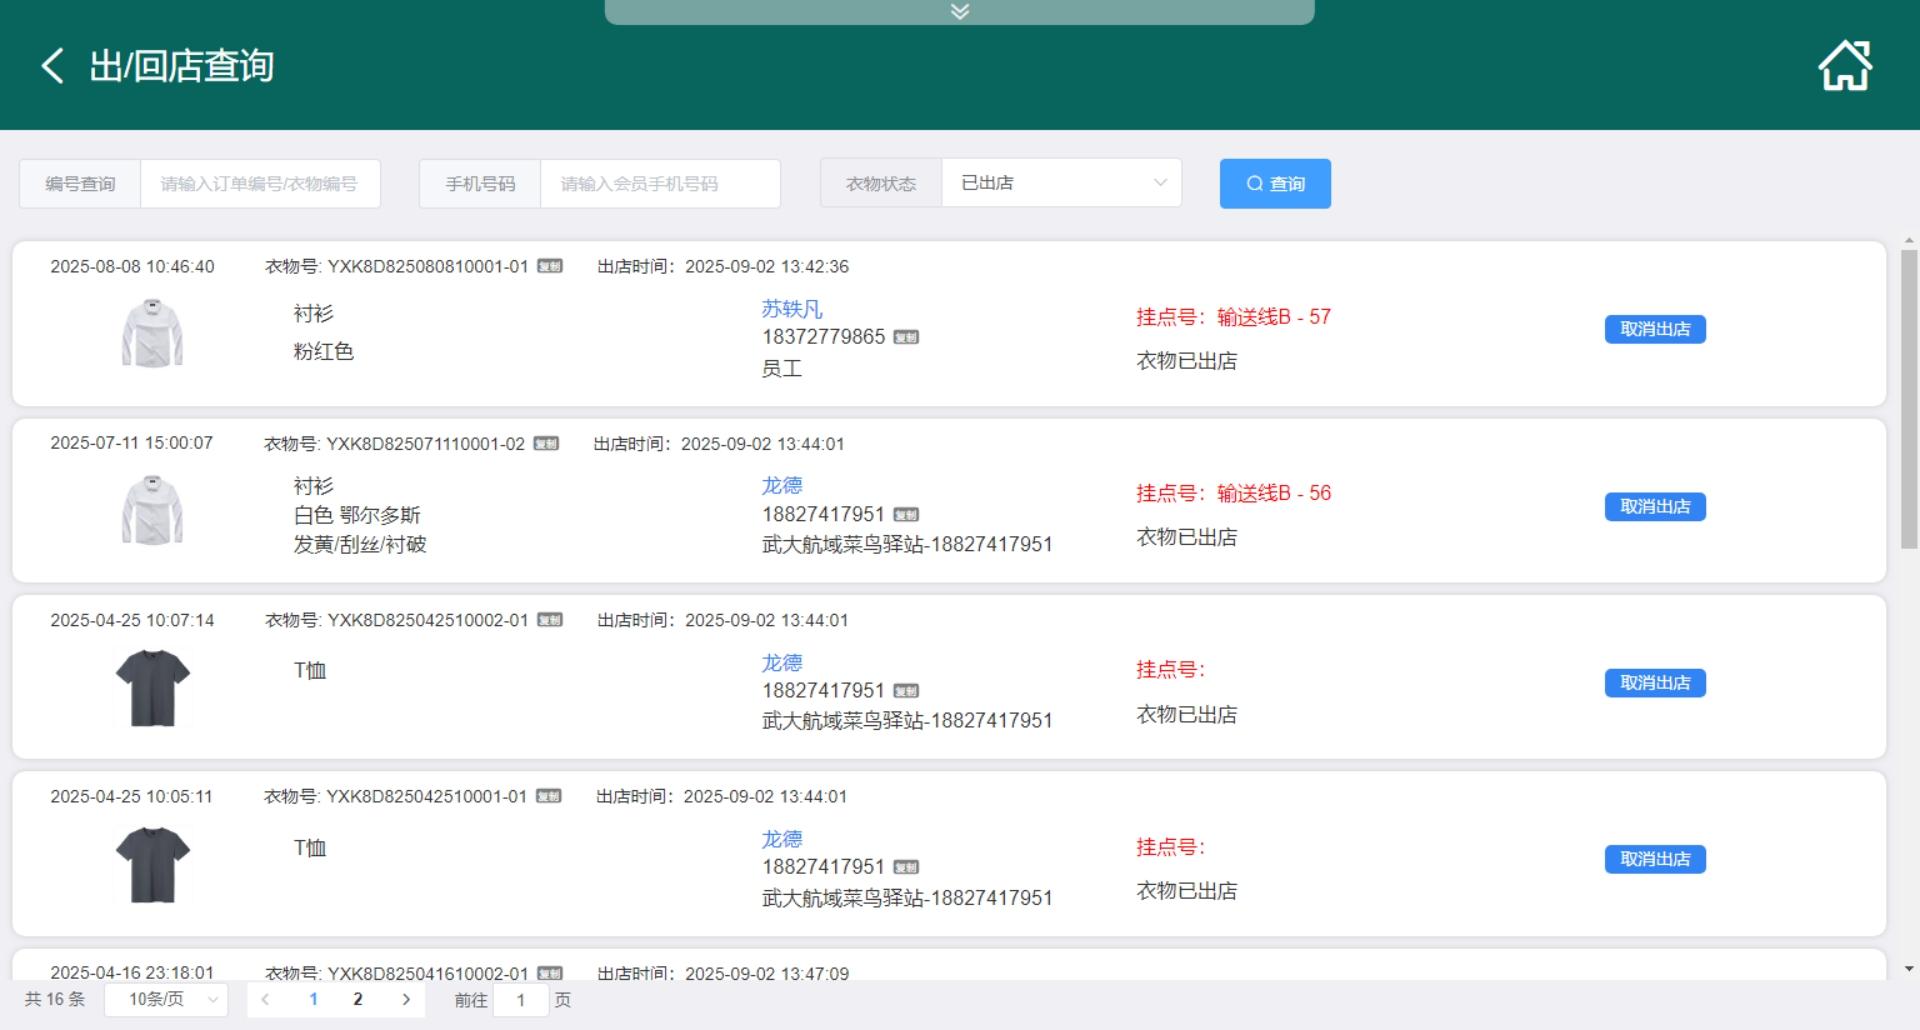Click scrollbar up arrow
Image resolution: width=1920 pixels, height=1030 pixels.
(1909, 241)
